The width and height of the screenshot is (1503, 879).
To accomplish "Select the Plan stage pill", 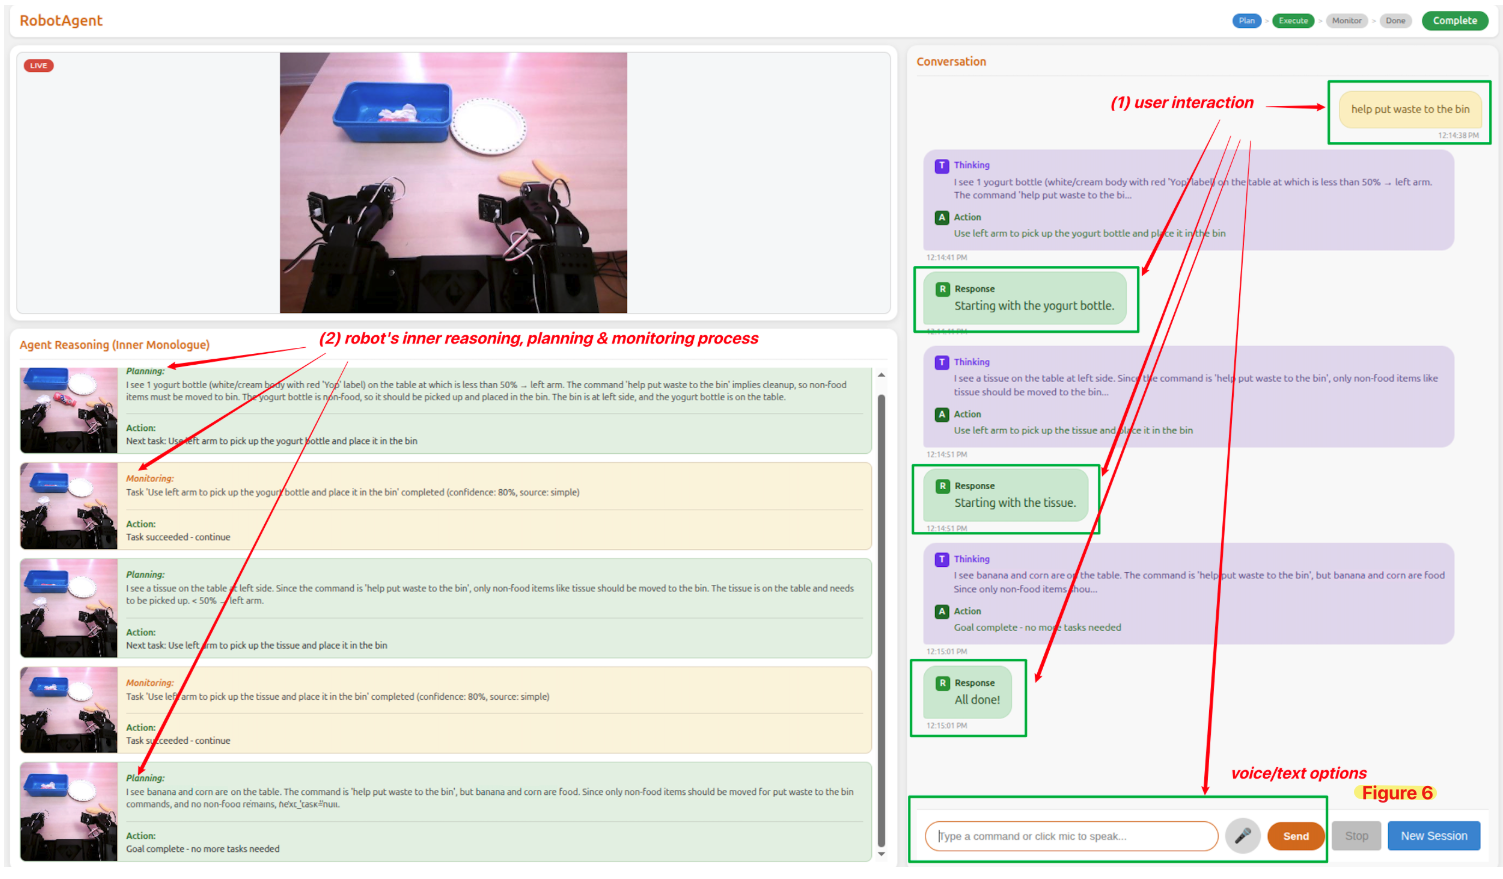I will pos(1247,21).
